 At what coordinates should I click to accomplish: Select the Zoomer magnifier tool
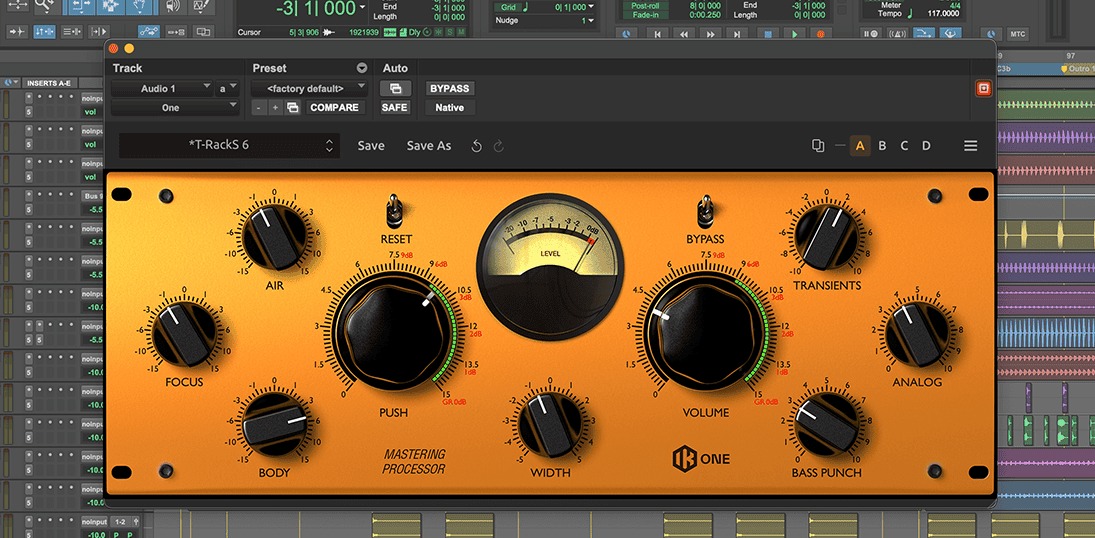click(47, 6)
